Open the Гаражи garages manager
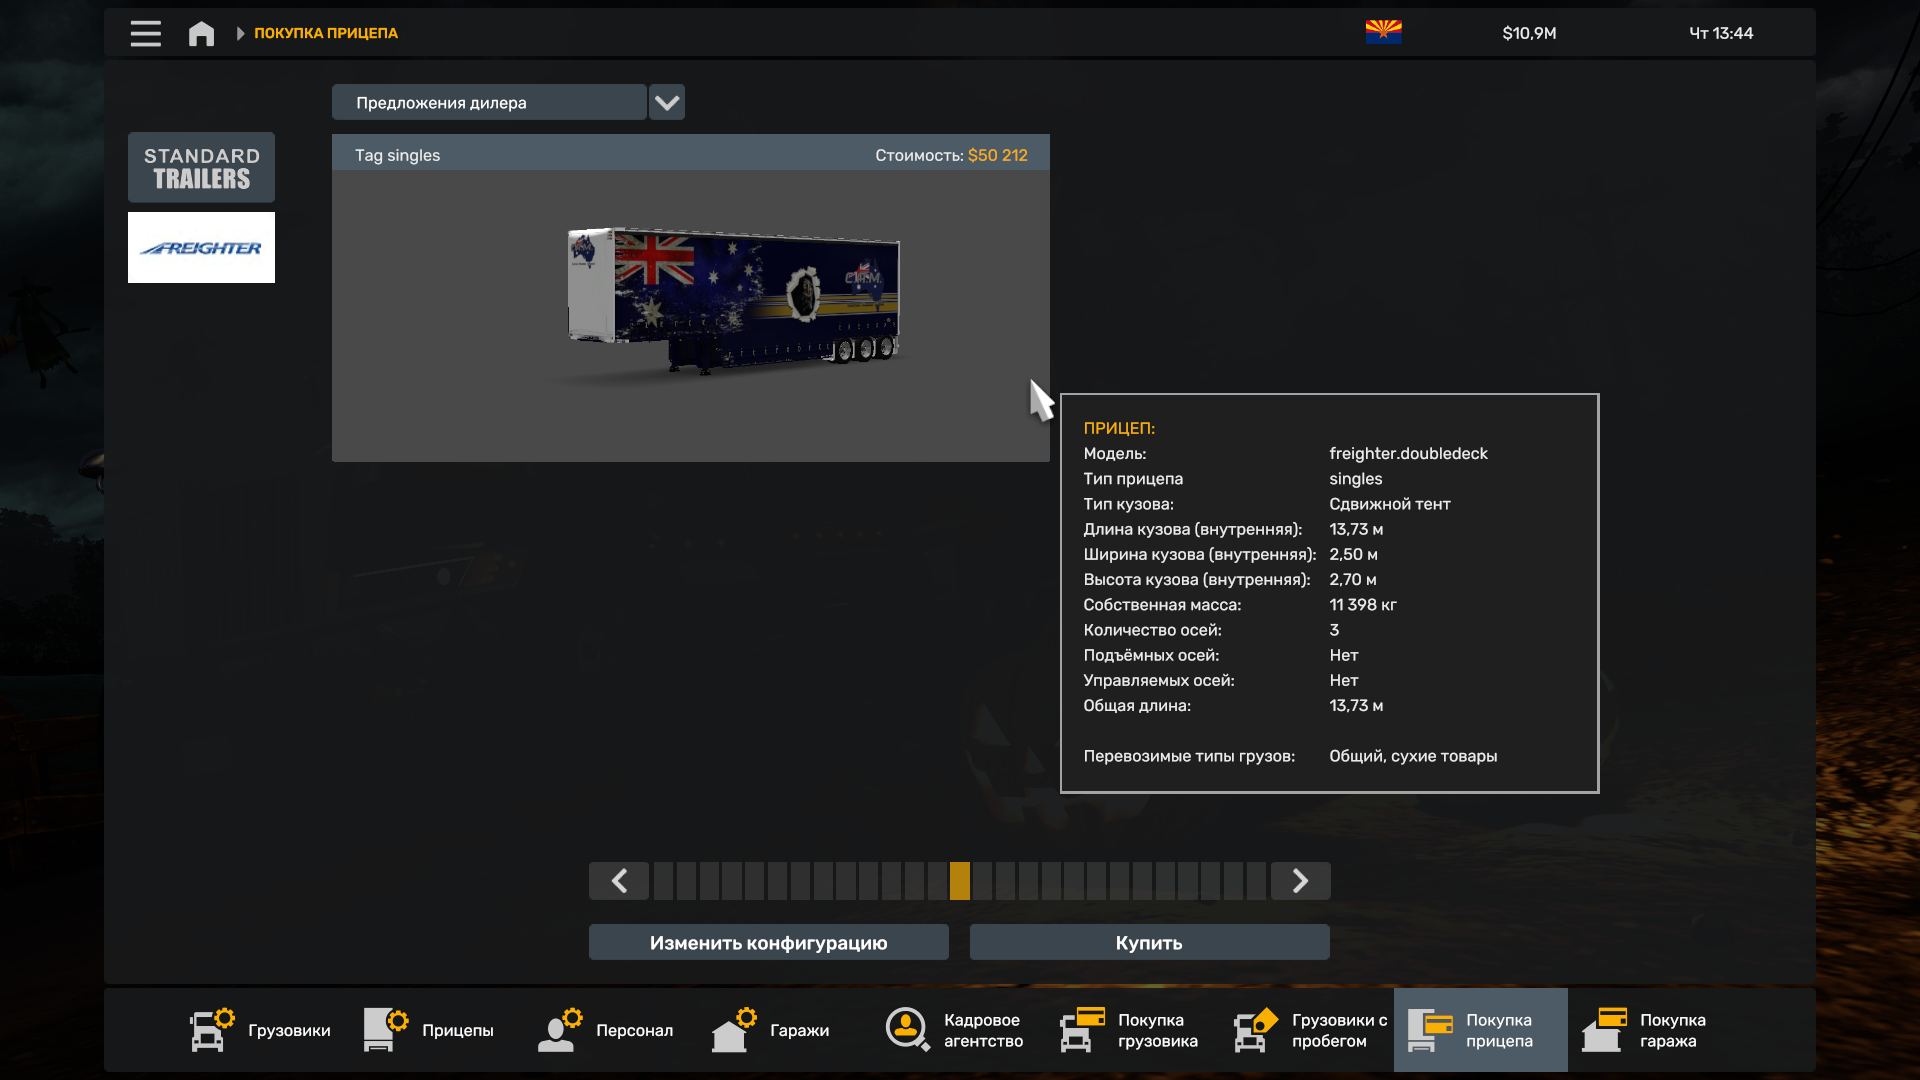Viewport: 1920px width, 1080px height. (771, 1030)
